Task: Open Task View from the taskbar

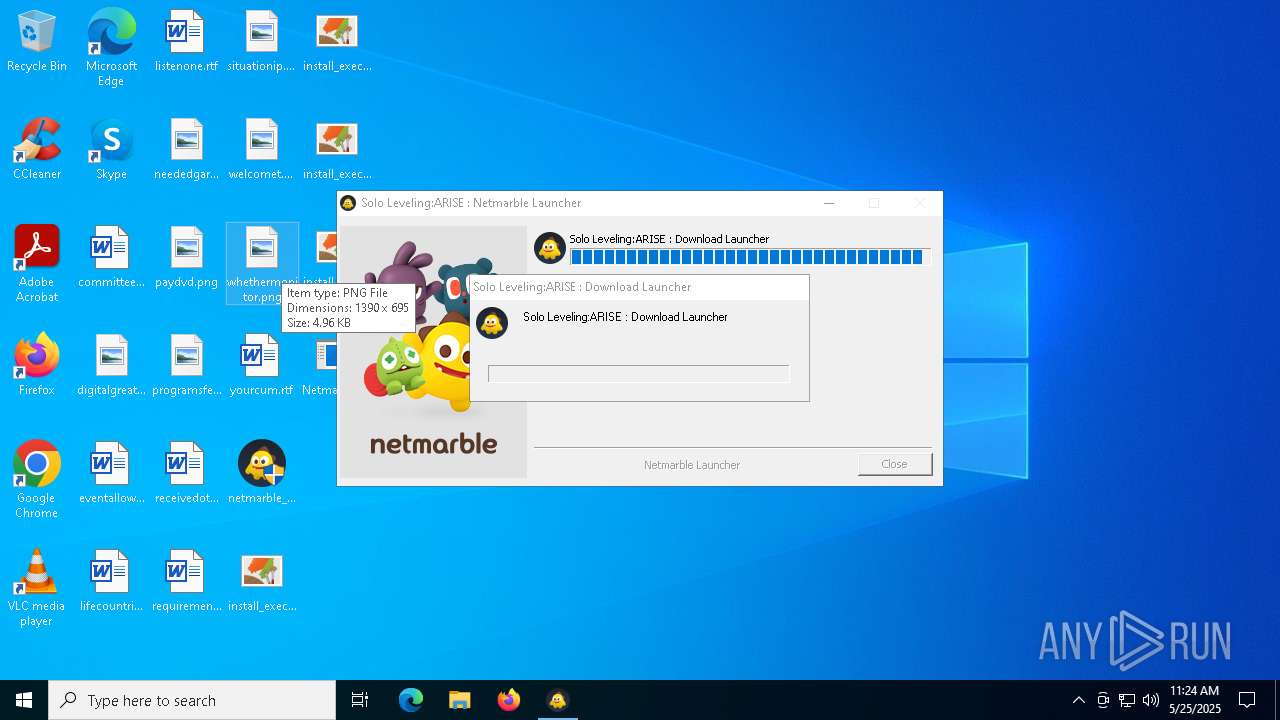Action: click(360, 700)
